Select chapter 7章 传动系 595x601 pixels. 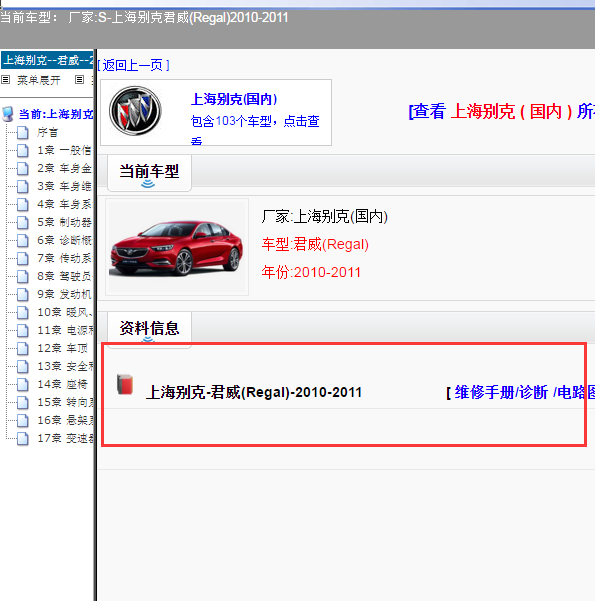pos(64,259)
